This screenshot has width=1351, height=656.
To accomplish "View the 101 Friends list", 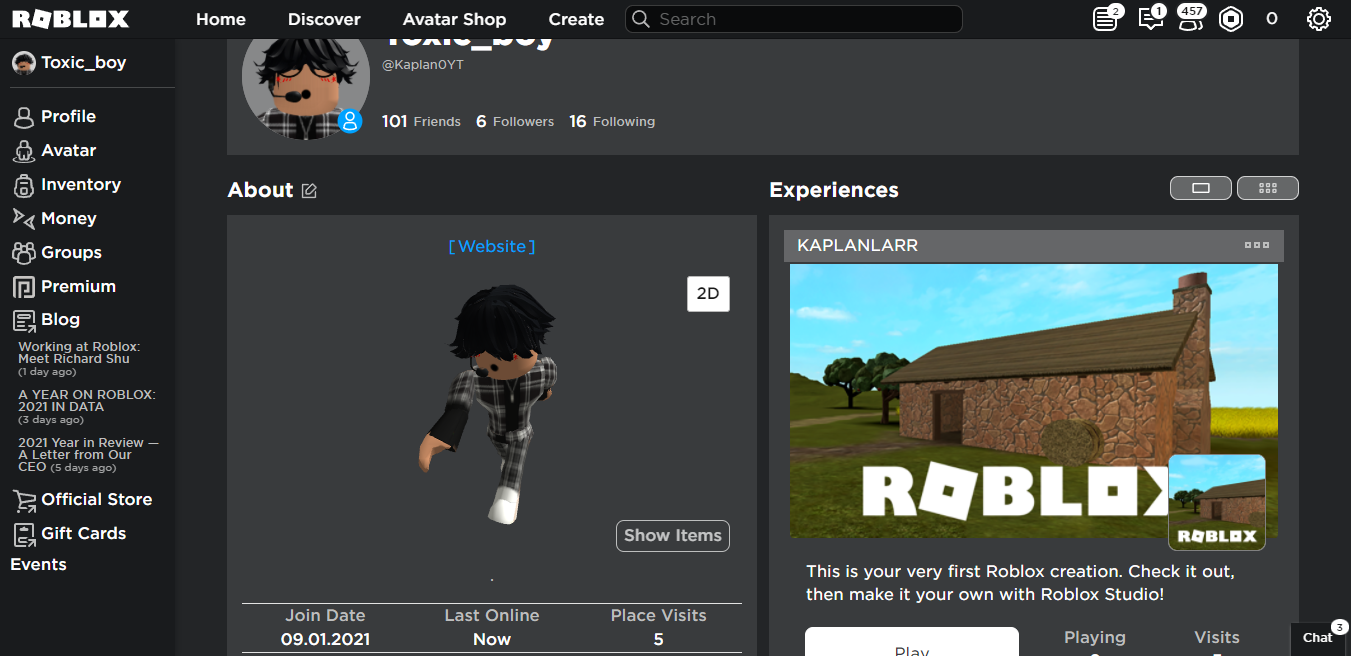I will [x=421, y=121].
